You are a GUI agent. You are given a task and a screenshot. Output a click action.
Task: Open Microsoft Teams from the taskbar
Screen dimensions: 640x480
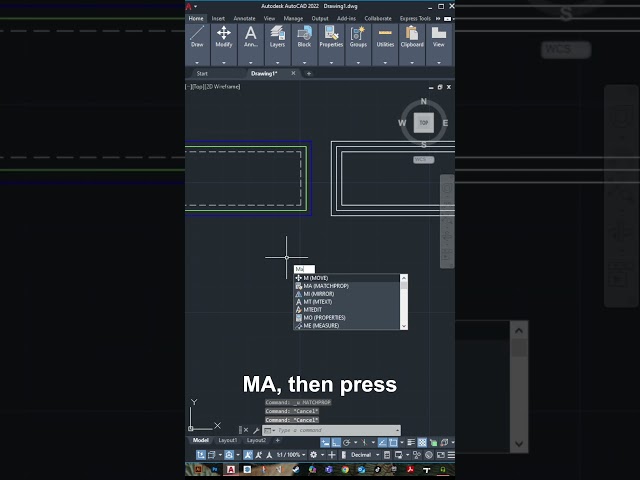pos(329,469)
